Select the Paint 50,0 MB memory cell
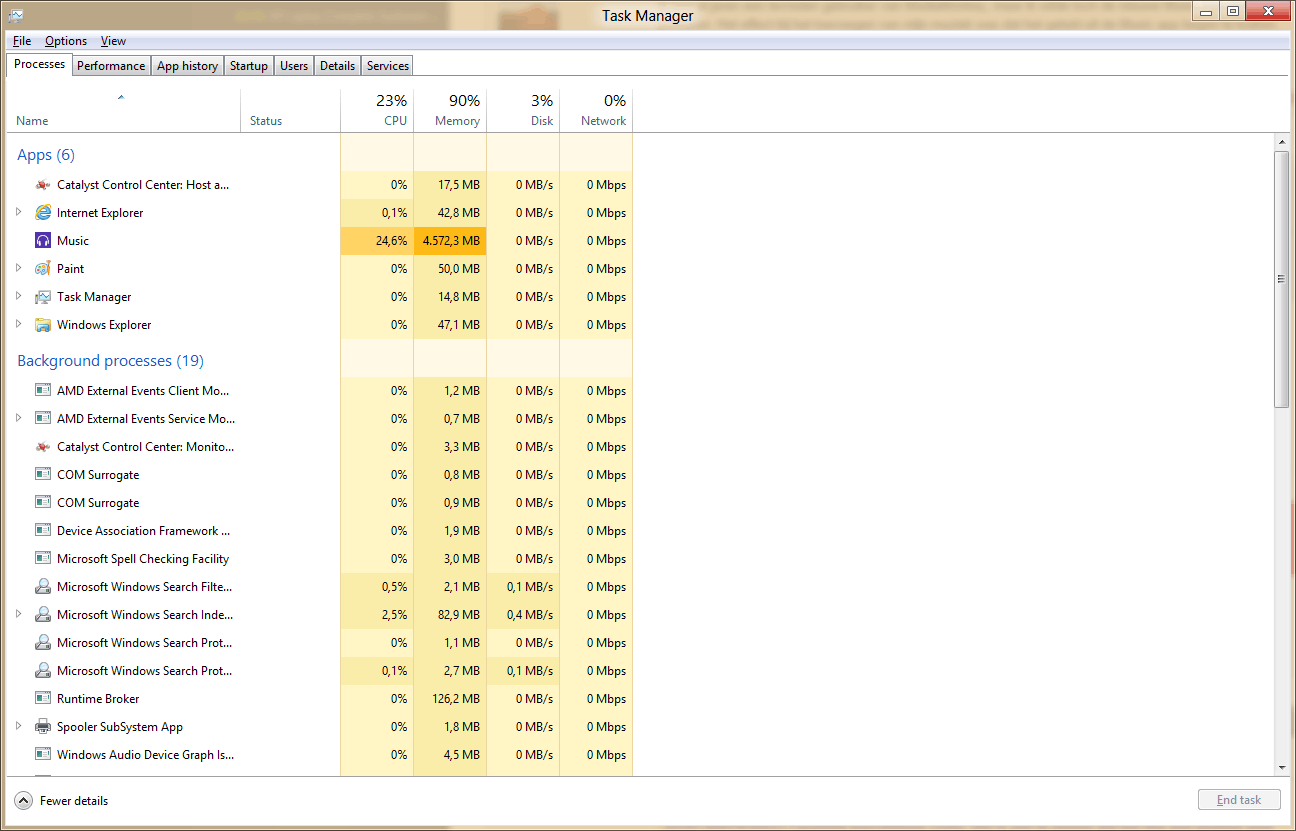 pyautogui.click(x=450, y=269)
